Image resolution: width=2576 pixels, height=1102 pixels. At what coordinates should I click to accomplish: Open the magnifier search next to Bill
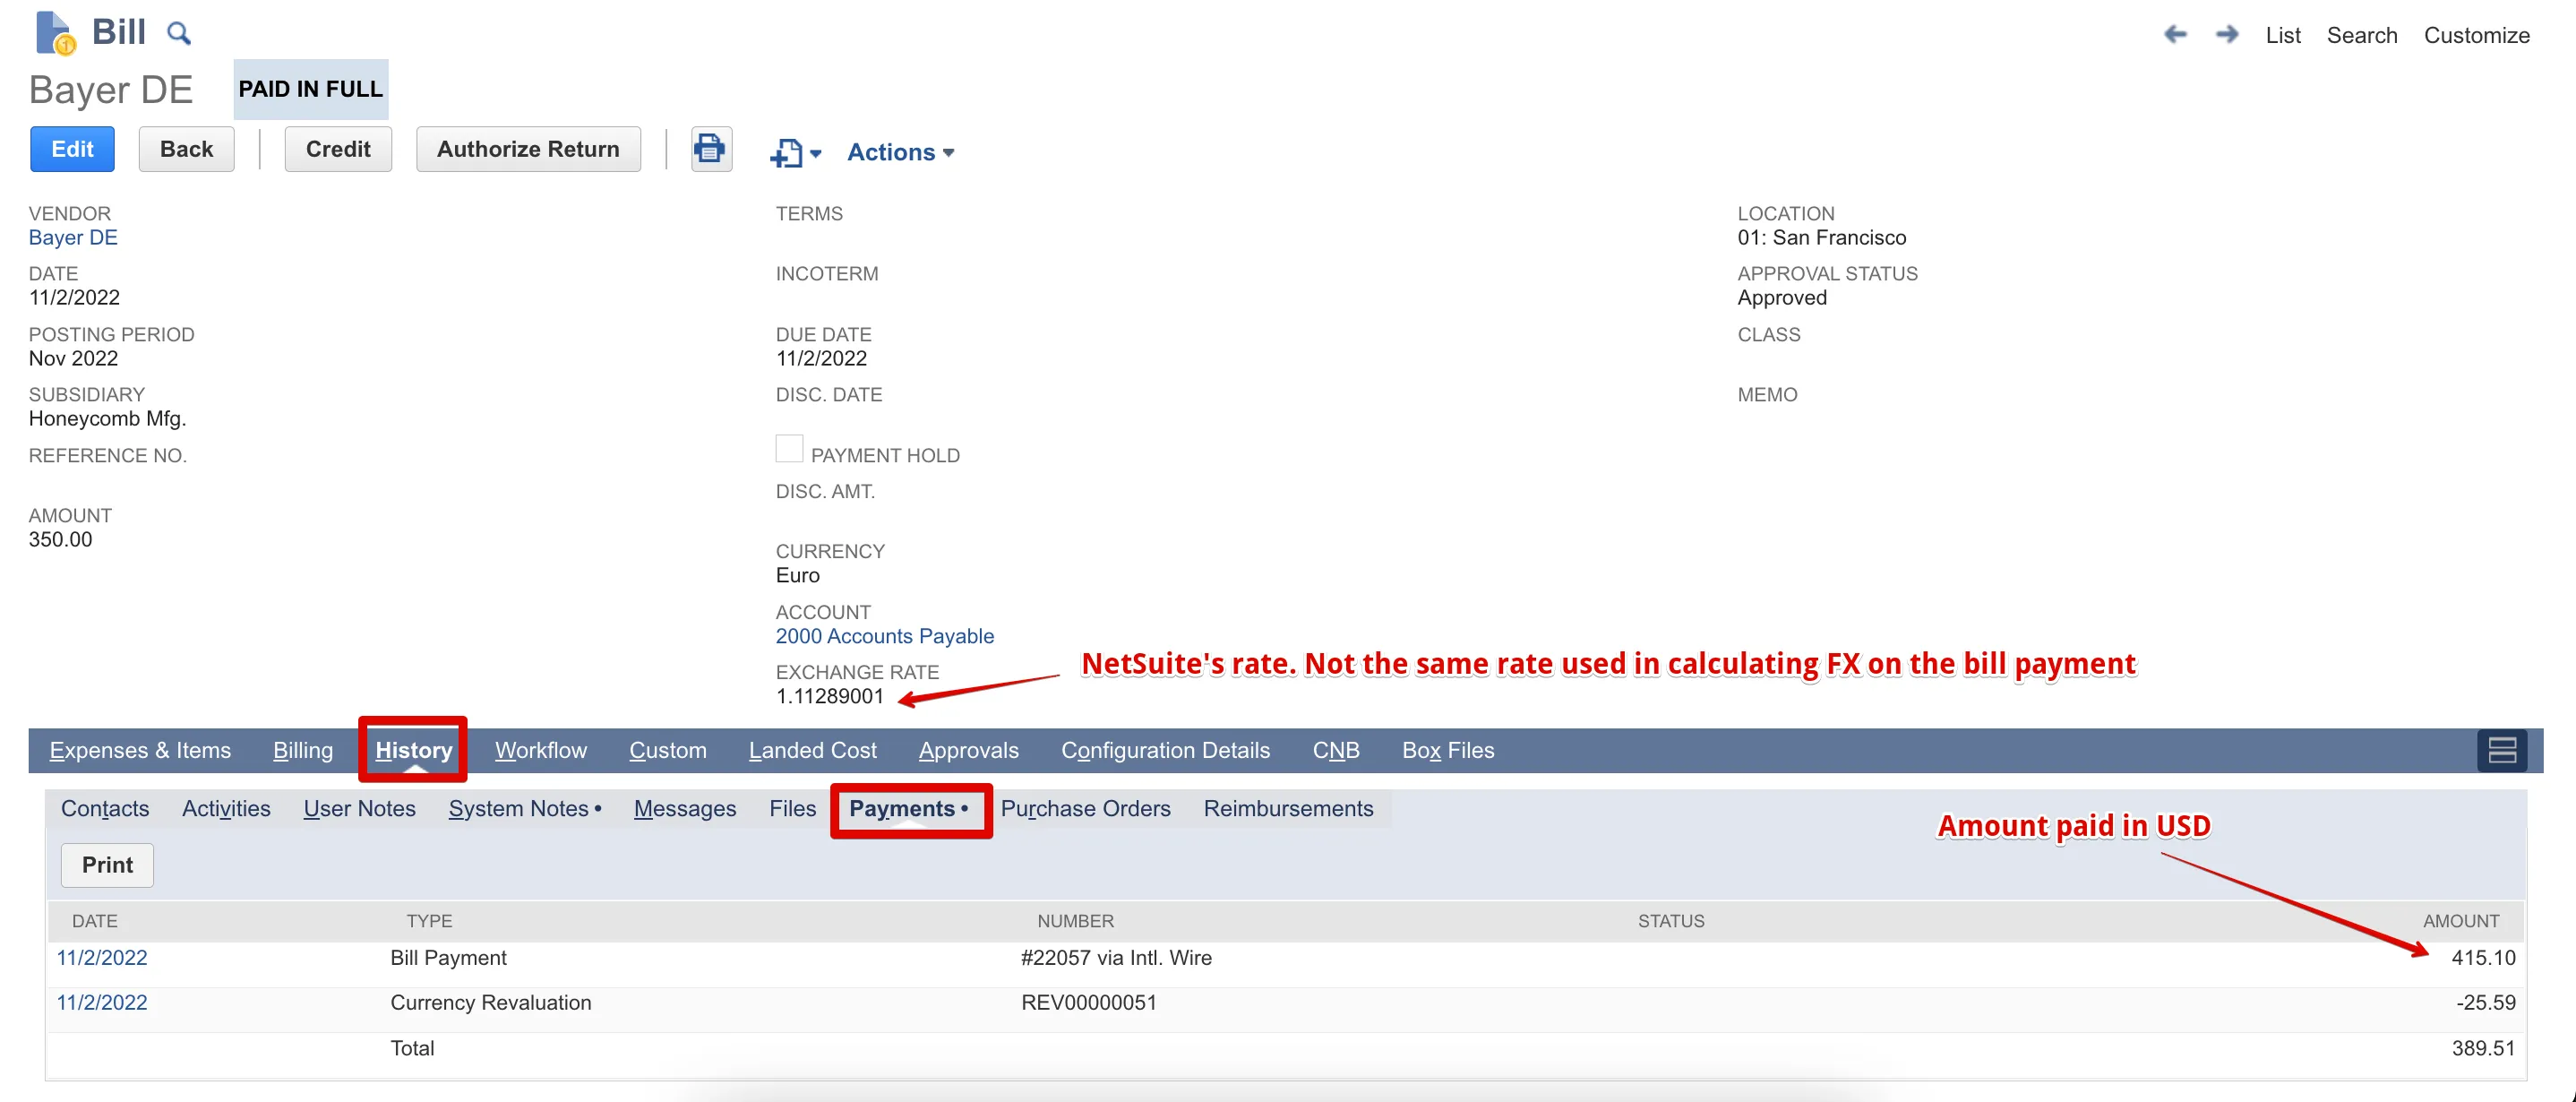pyautogui.click(x=178, y=34)
